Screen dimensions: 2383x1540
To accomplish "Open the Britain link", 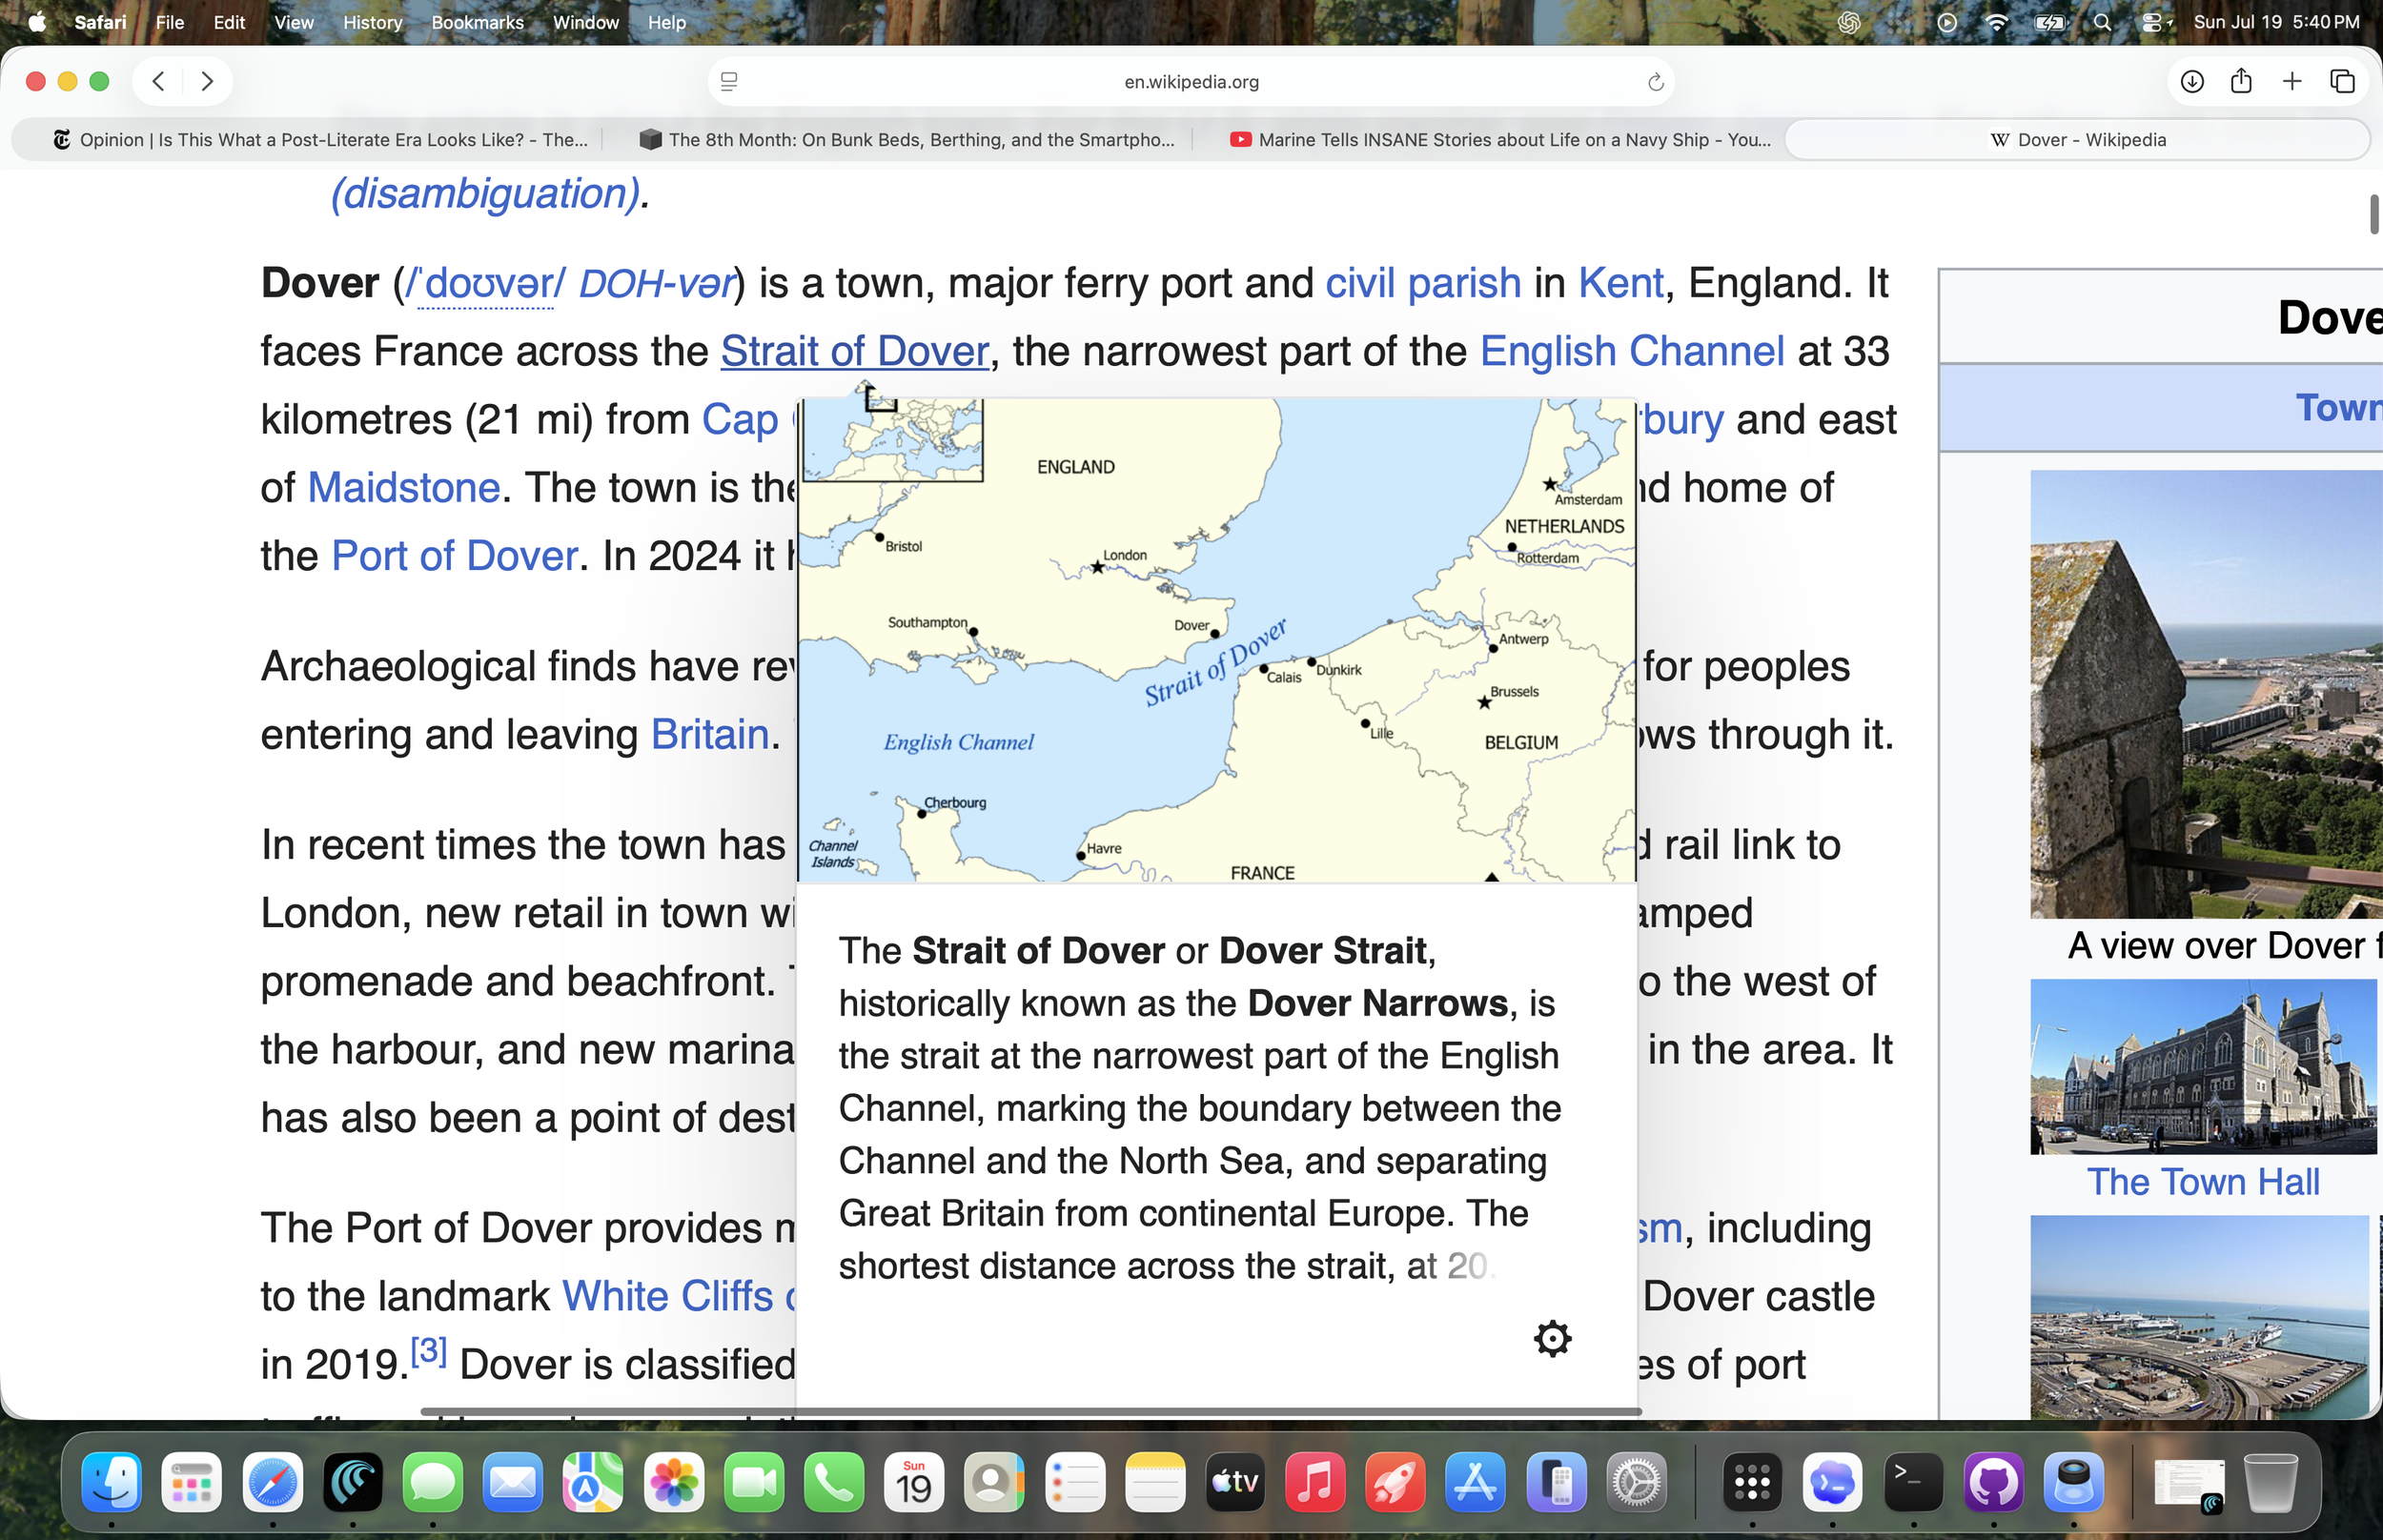I will pos(709,735).
